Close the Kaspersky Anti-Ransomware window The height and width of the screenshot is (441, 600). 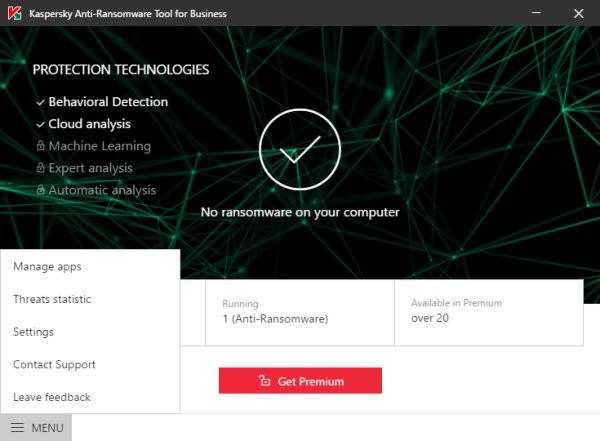[x=579, y=13]
